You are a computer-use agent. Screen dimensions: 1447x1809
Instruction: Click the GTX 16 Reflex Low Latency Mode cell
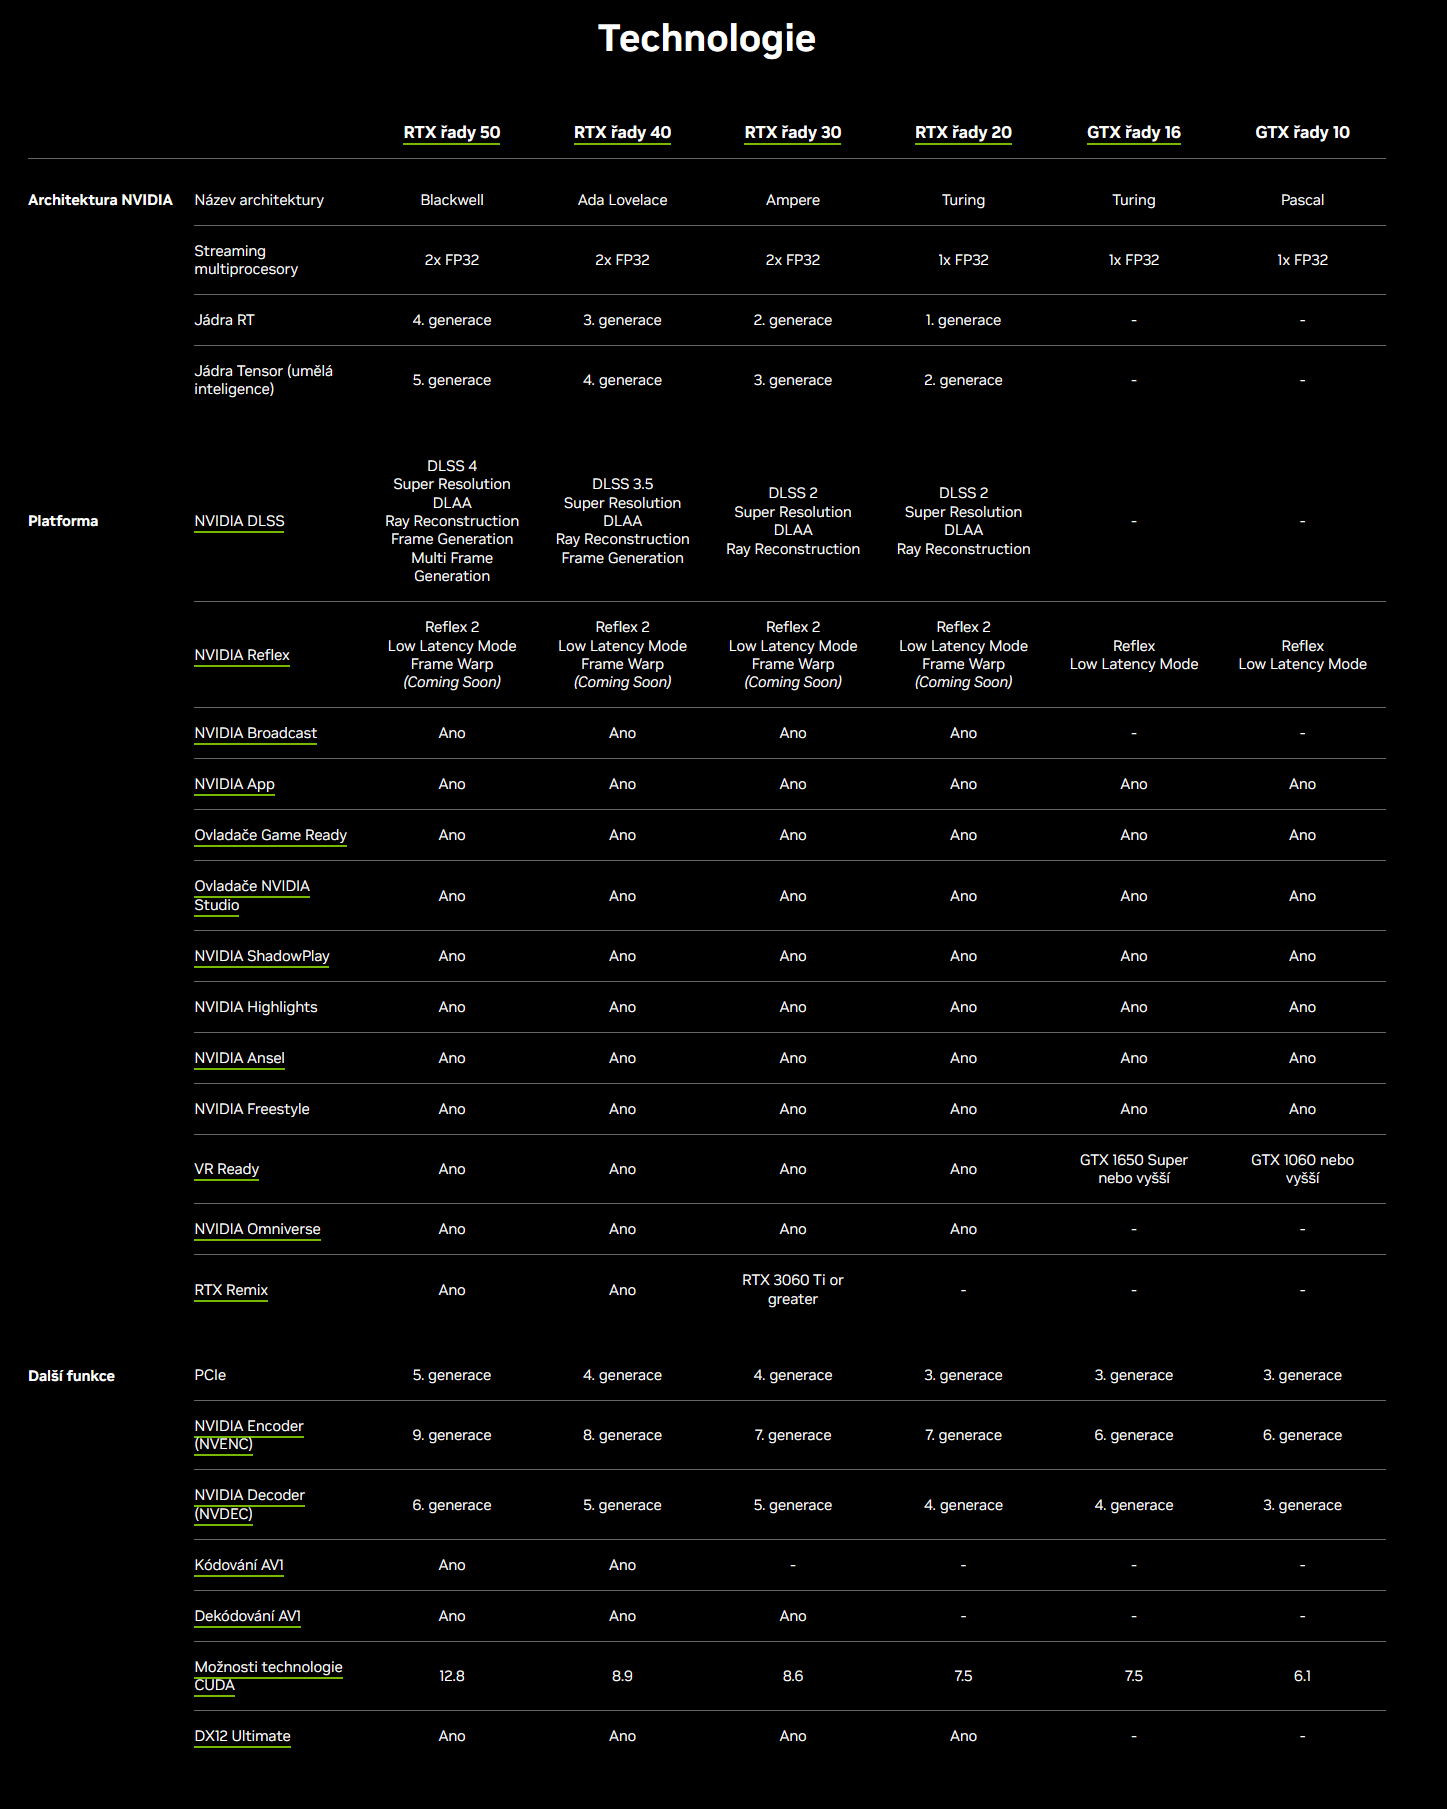(1134, 655)
